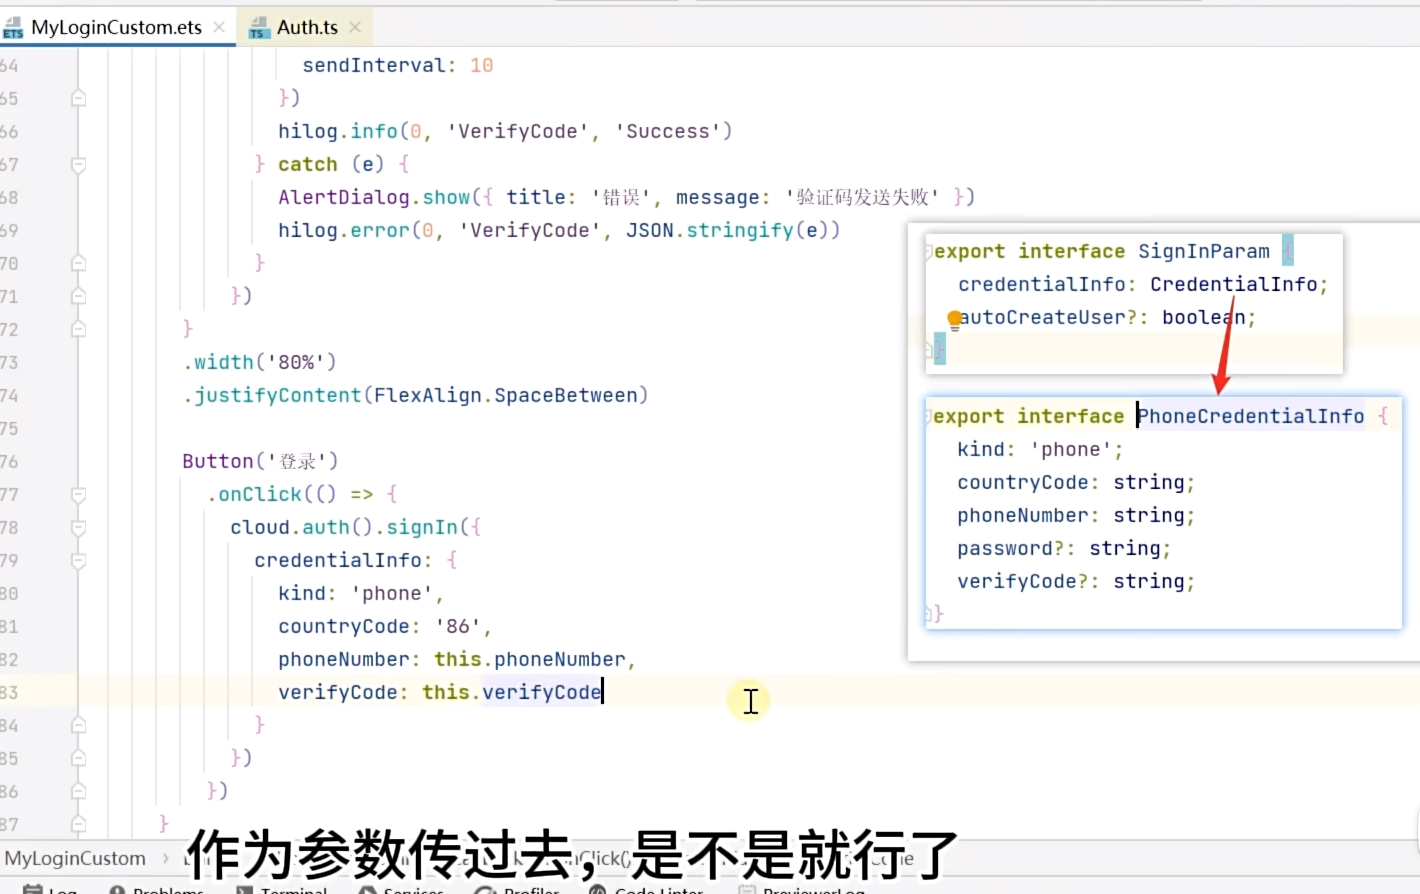Click the closing fold marker of PhoneCredentialInfo
1420x894 pixels.
click(929, 614)
